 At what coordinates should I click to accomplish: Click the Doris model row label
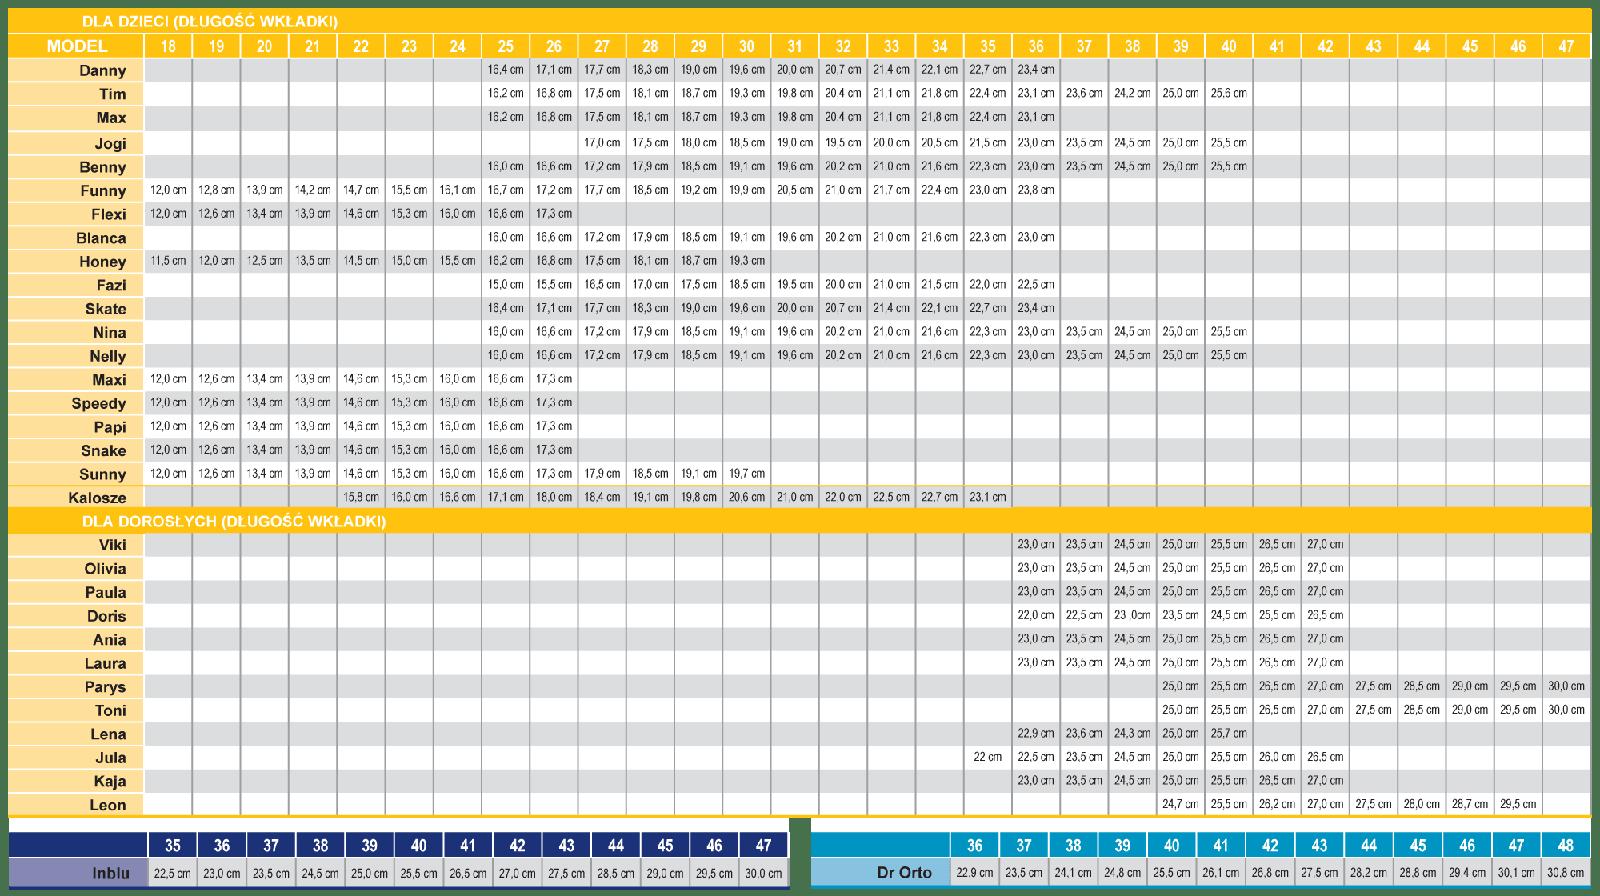[x=106, y=616]
